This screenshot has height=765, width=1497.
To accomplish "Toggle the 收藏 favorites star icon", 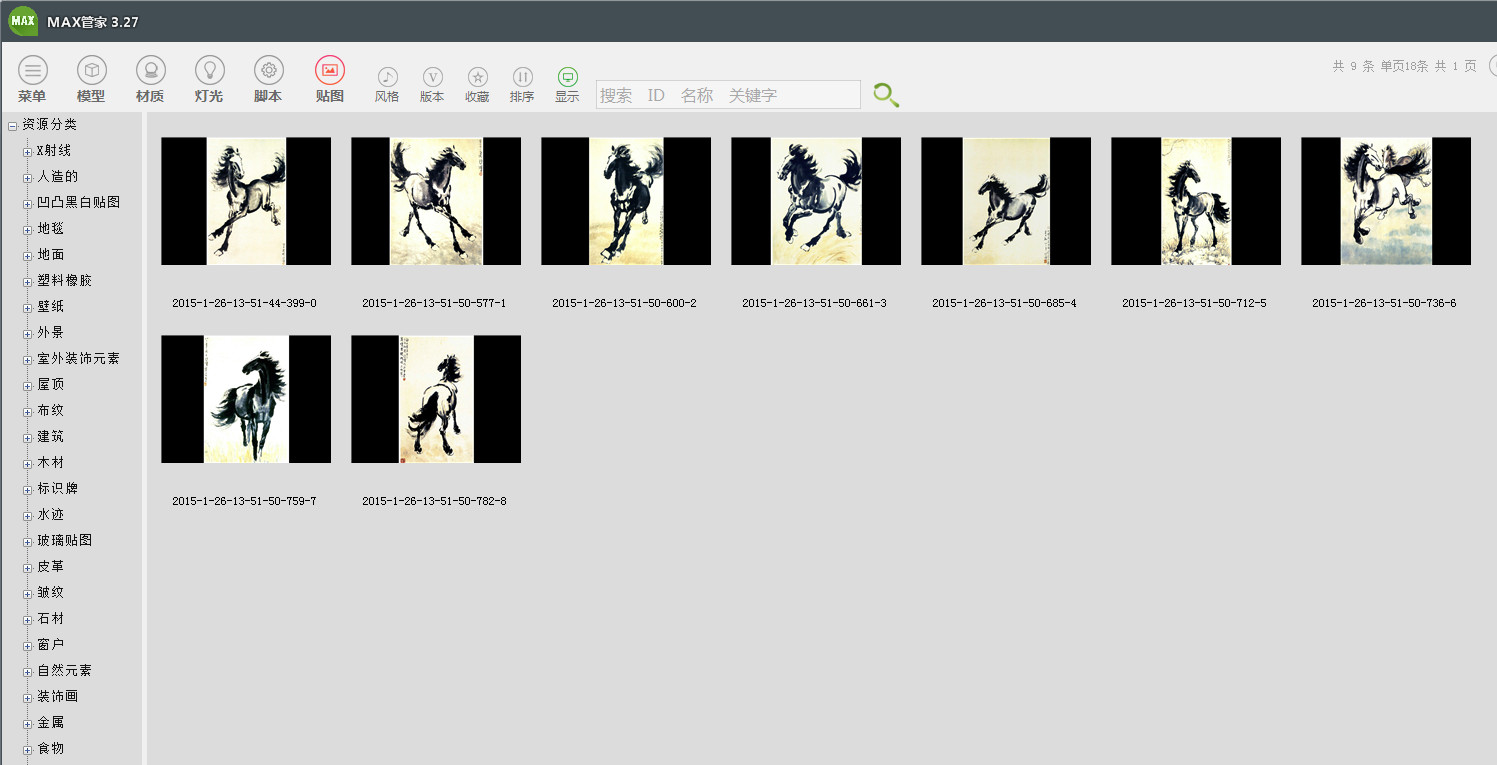I will [x=478, y=78].
